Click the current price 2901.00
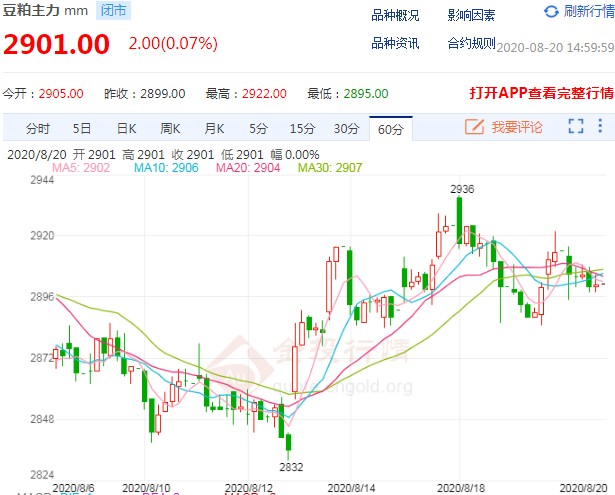 [56, 44]
